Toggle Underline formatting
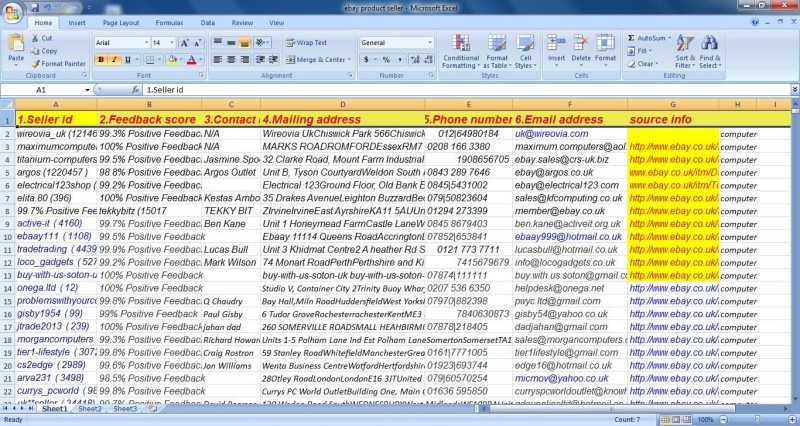800x426 pixels. 128,60
